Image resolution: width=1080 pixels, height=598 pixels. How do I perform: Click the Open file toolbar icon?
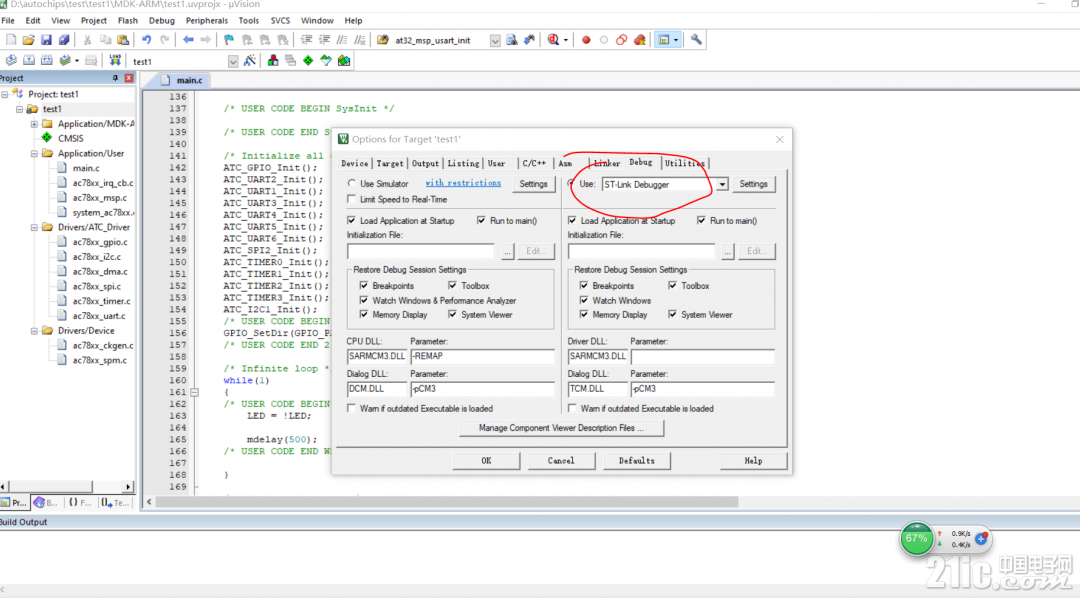click(28, 40)
